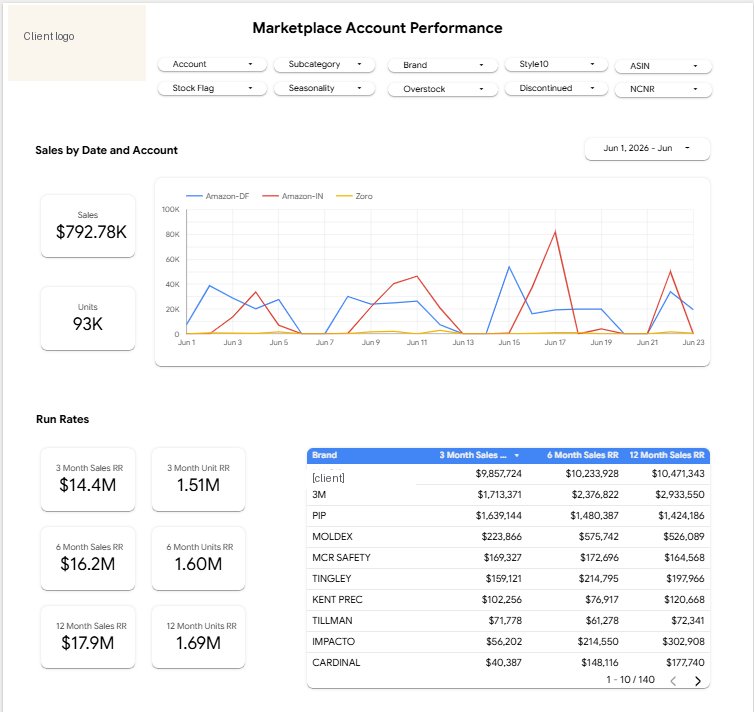Select the Units 93K scorecard
This screenshot has height=712, width=754.
tap(88, 318)
